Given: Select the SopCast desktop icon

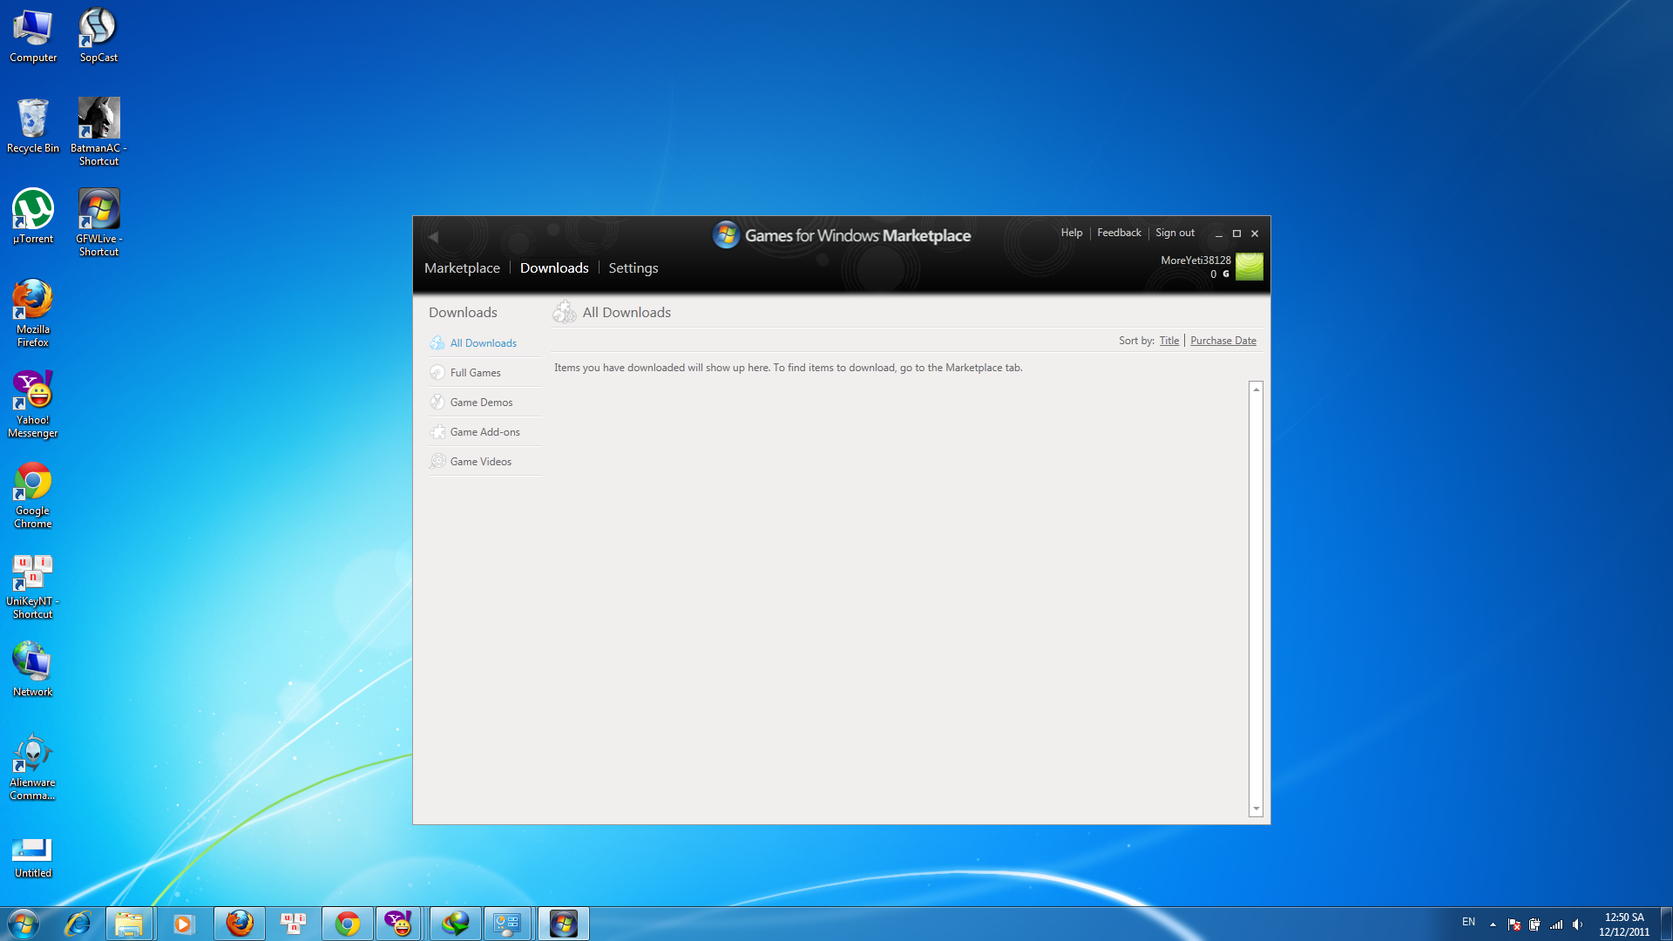Looking at the screenshot, I should pyautogui.click(x=98, y=36).
